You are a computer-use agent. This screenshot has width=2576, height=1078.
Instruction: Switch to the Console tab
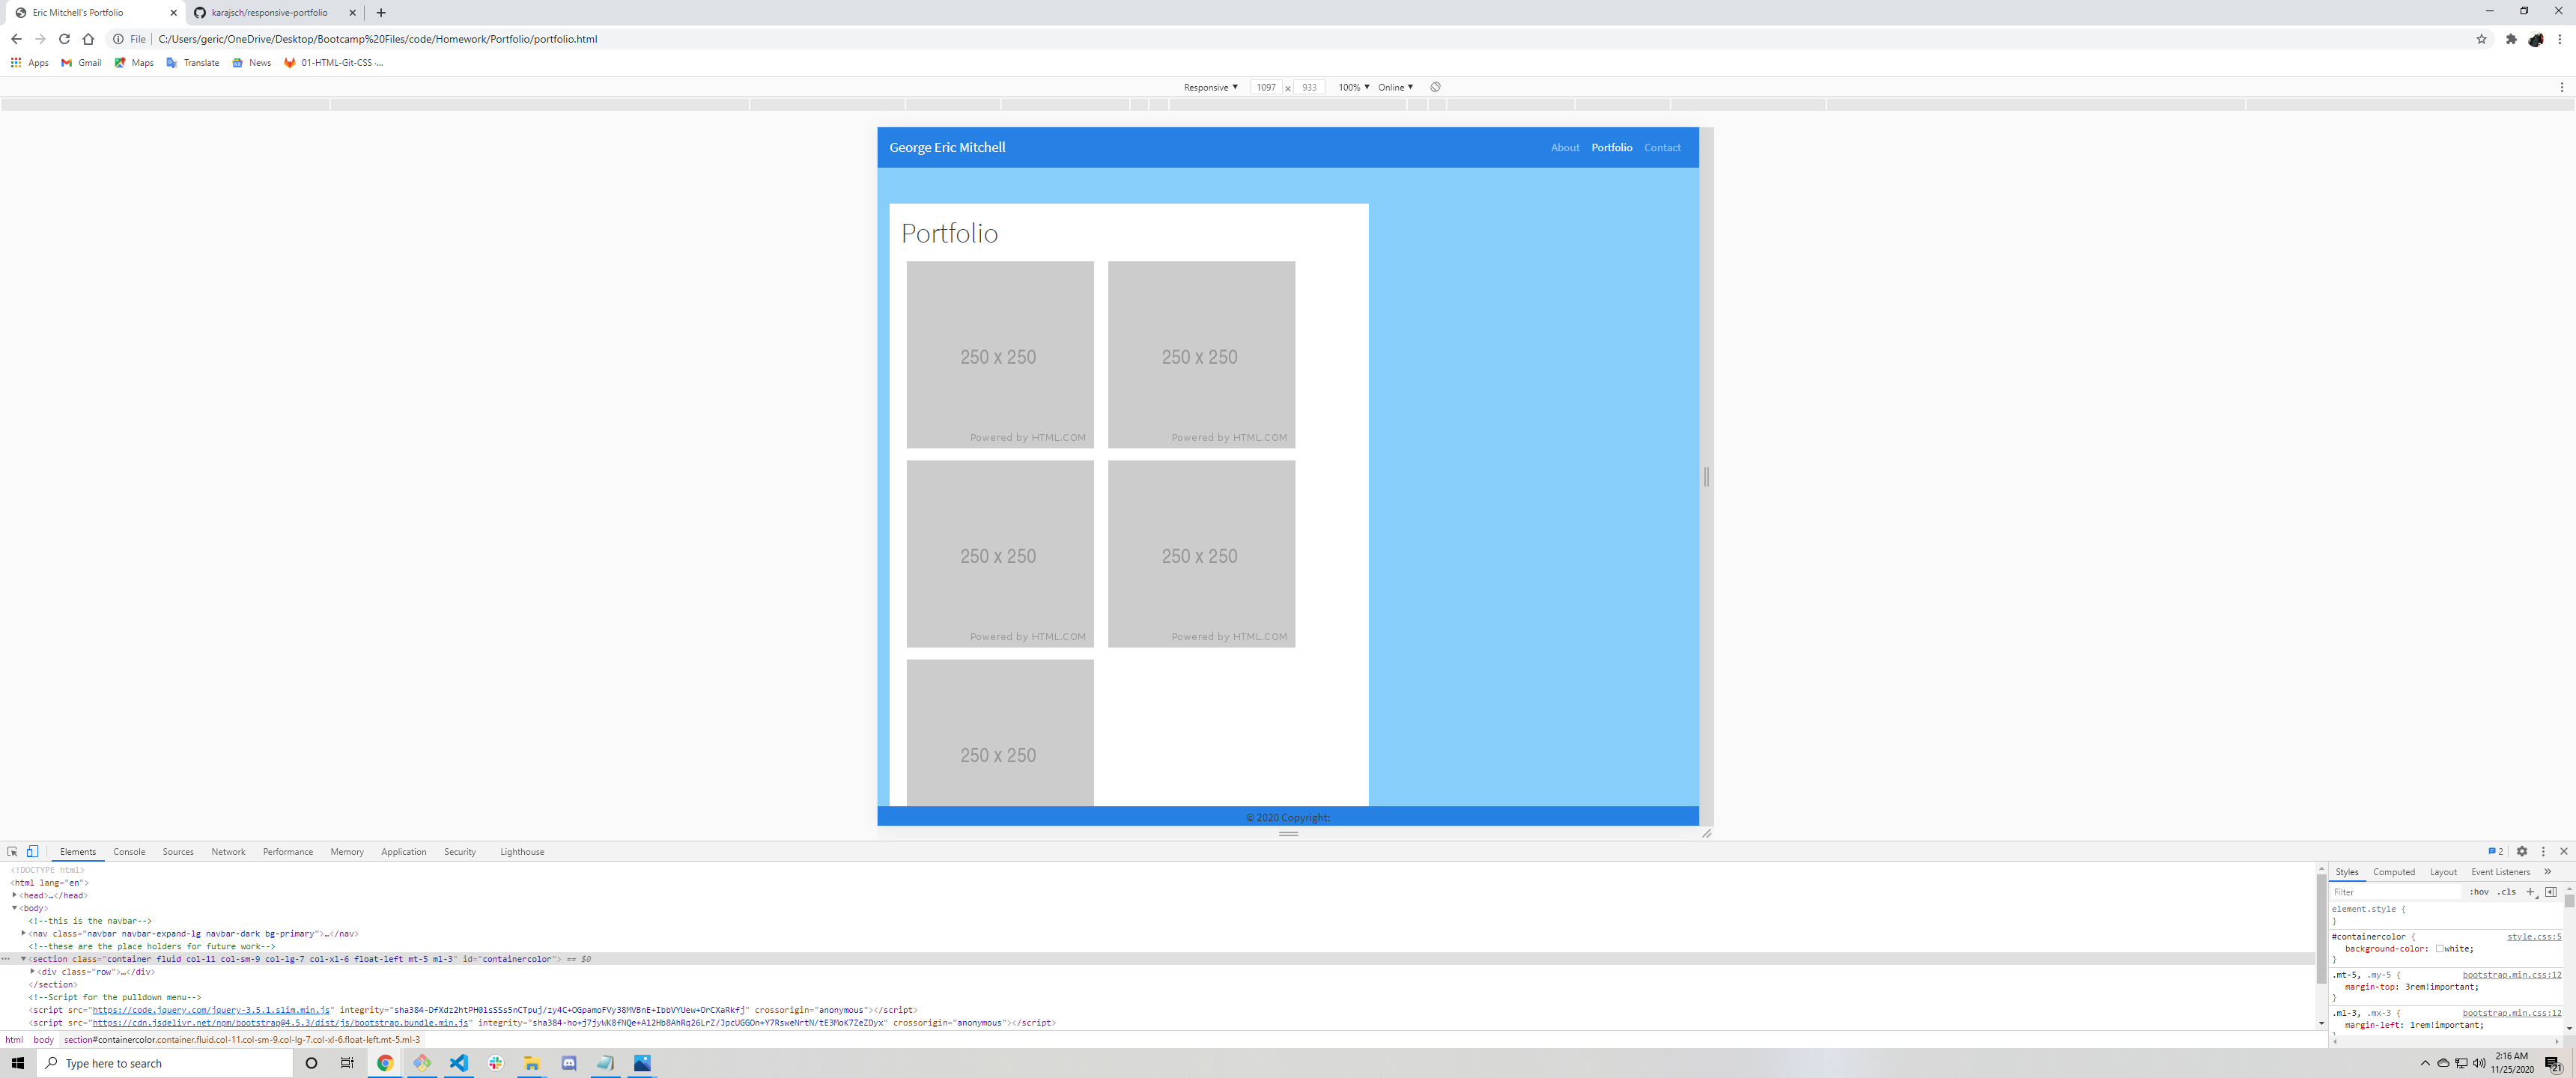click(x=129, y=851)
